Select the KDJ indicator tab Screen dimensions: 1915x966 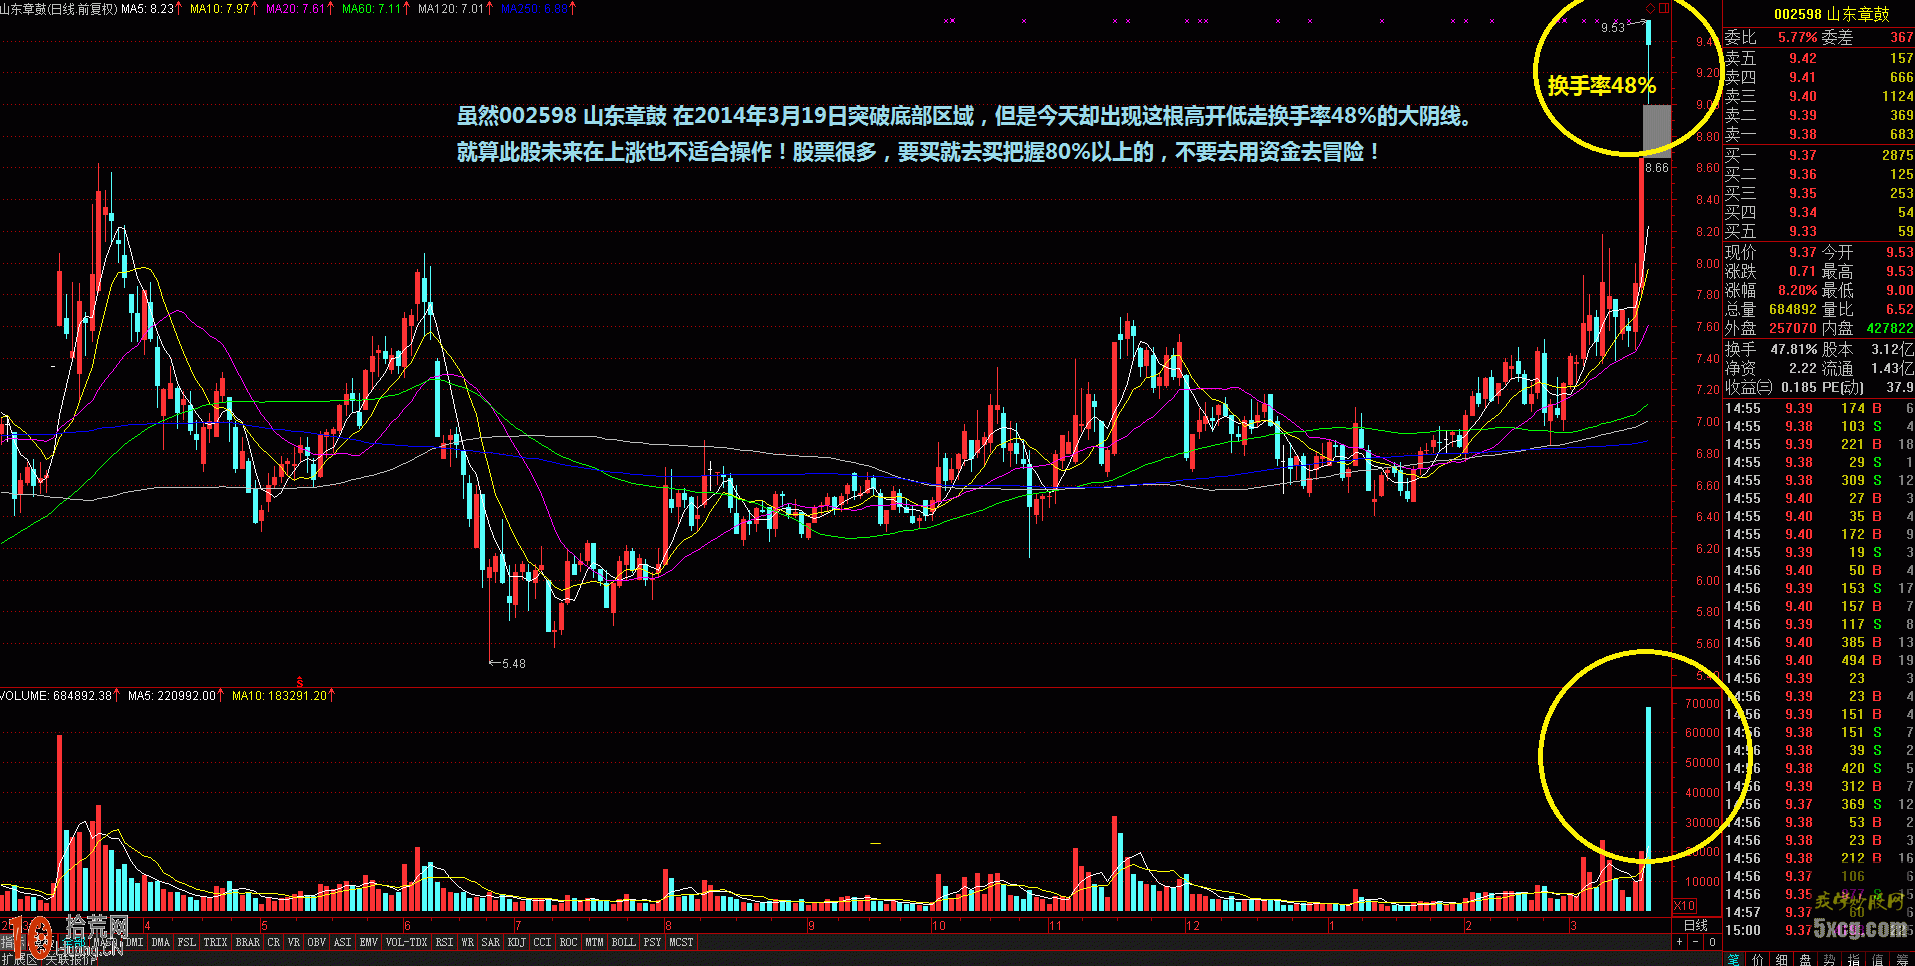tap(517, 942)
